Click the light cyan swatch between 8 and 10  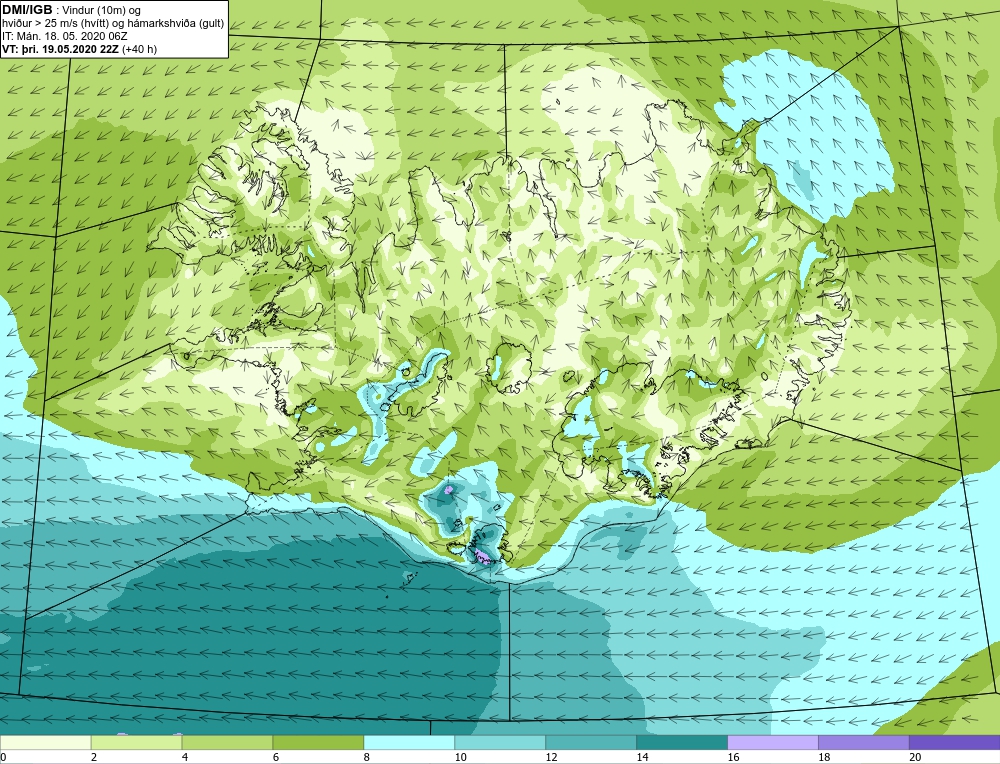tap(409, 742)
